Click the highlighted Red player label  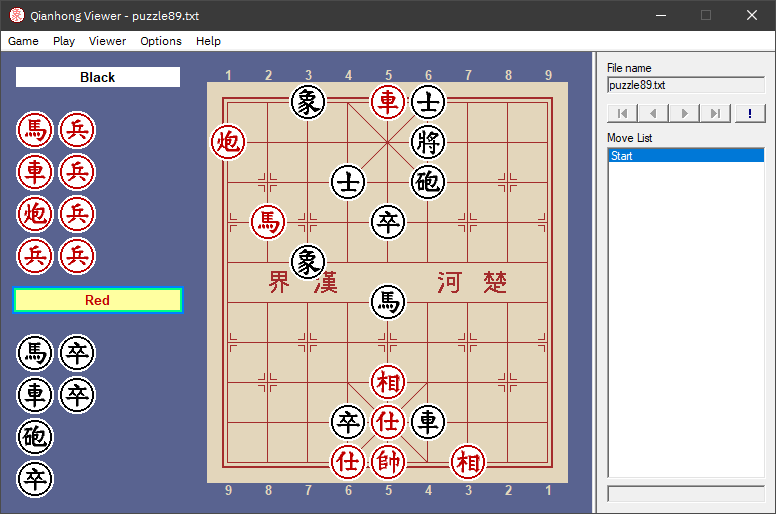pos(98,300)
